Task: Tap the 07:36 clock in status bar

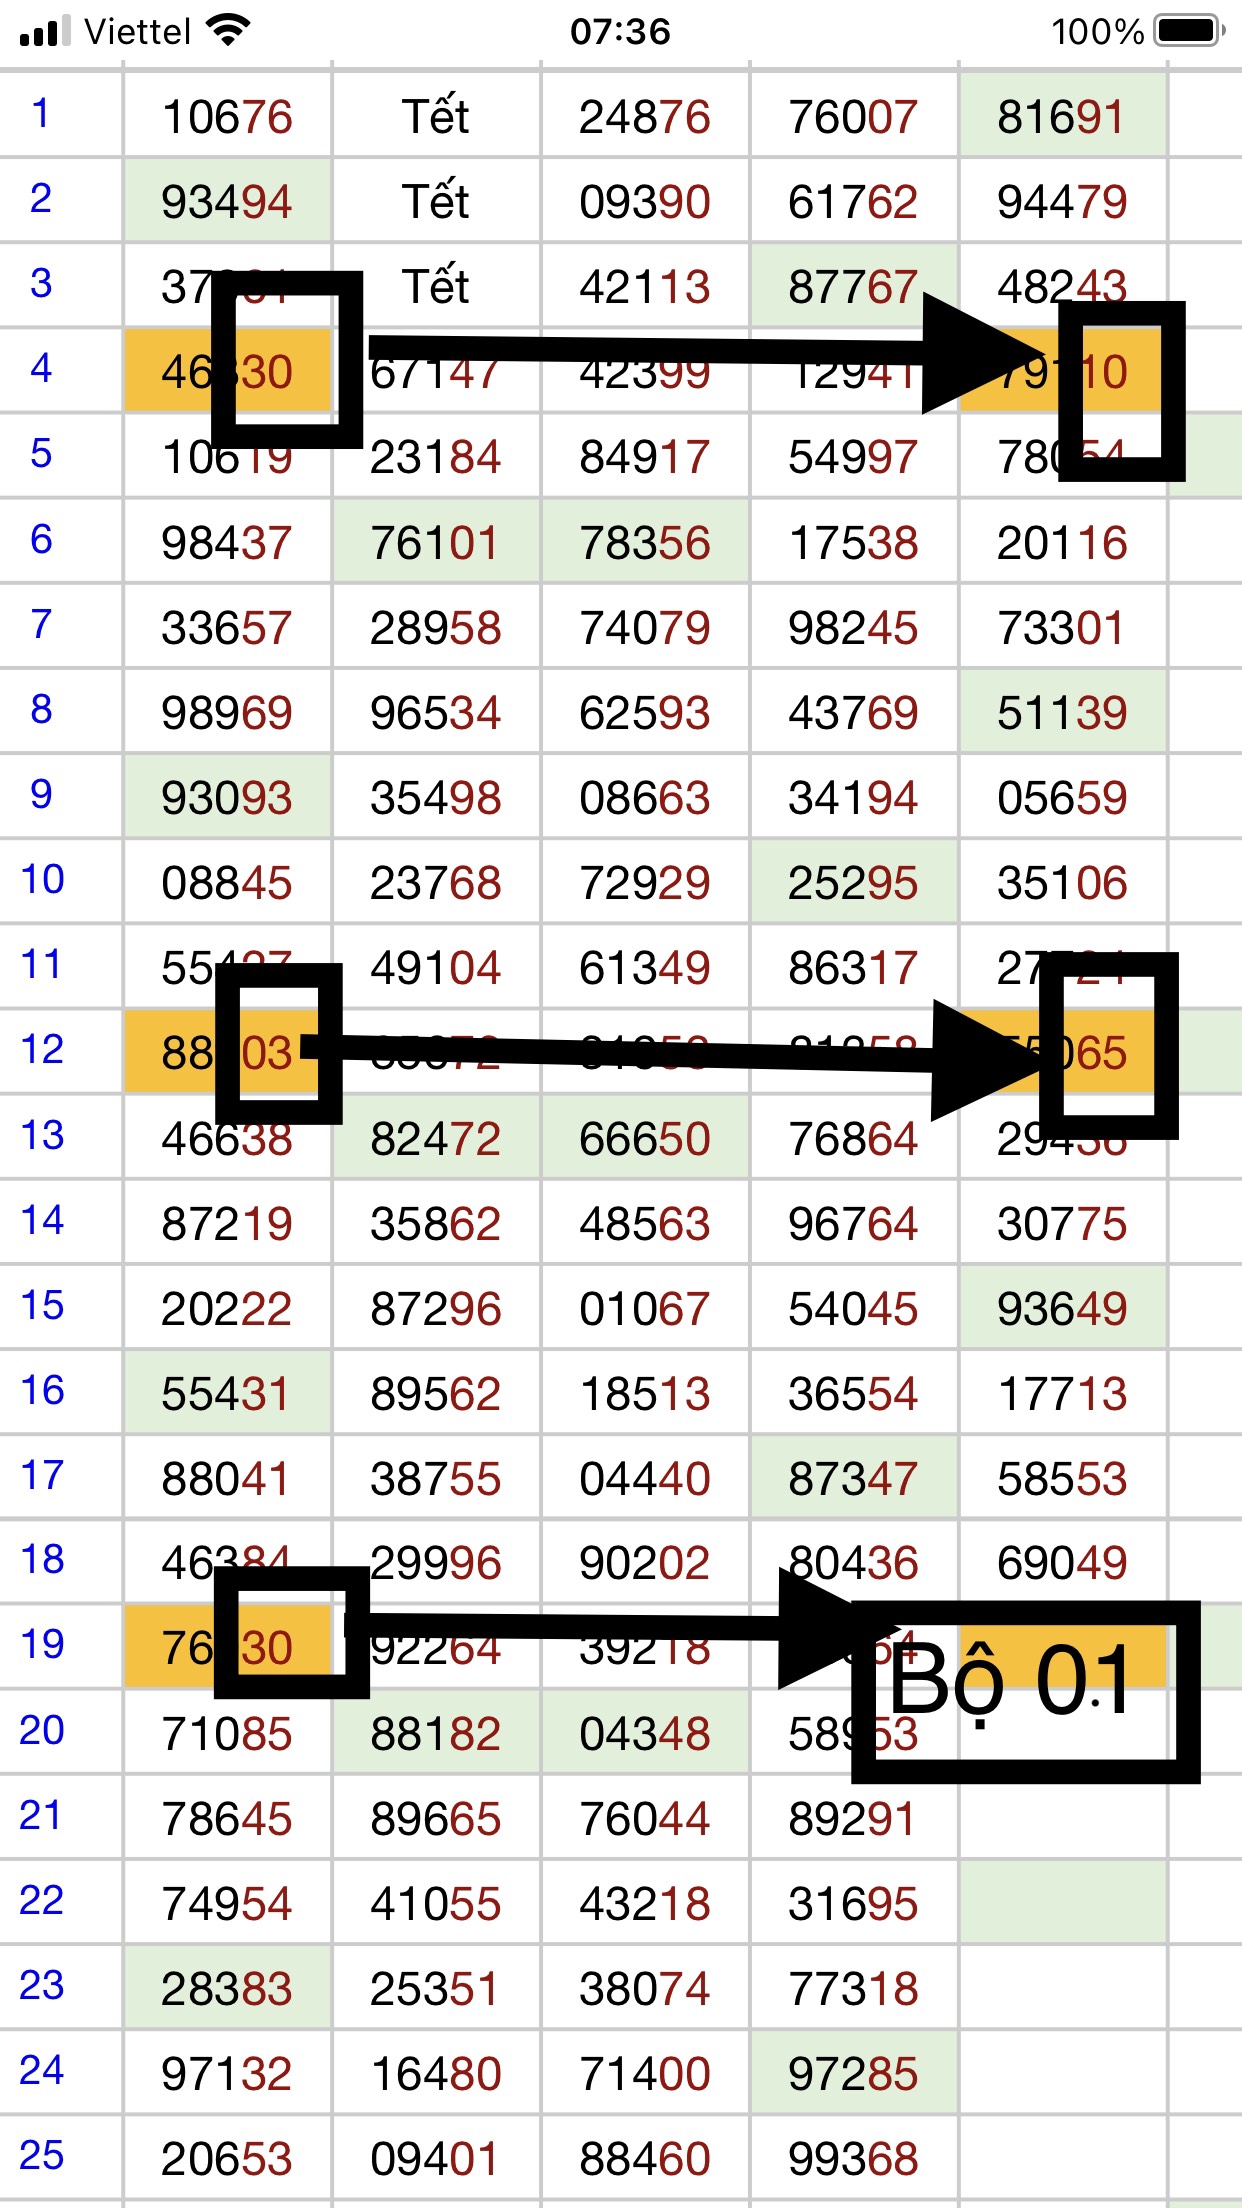Action: pos(620,32)
